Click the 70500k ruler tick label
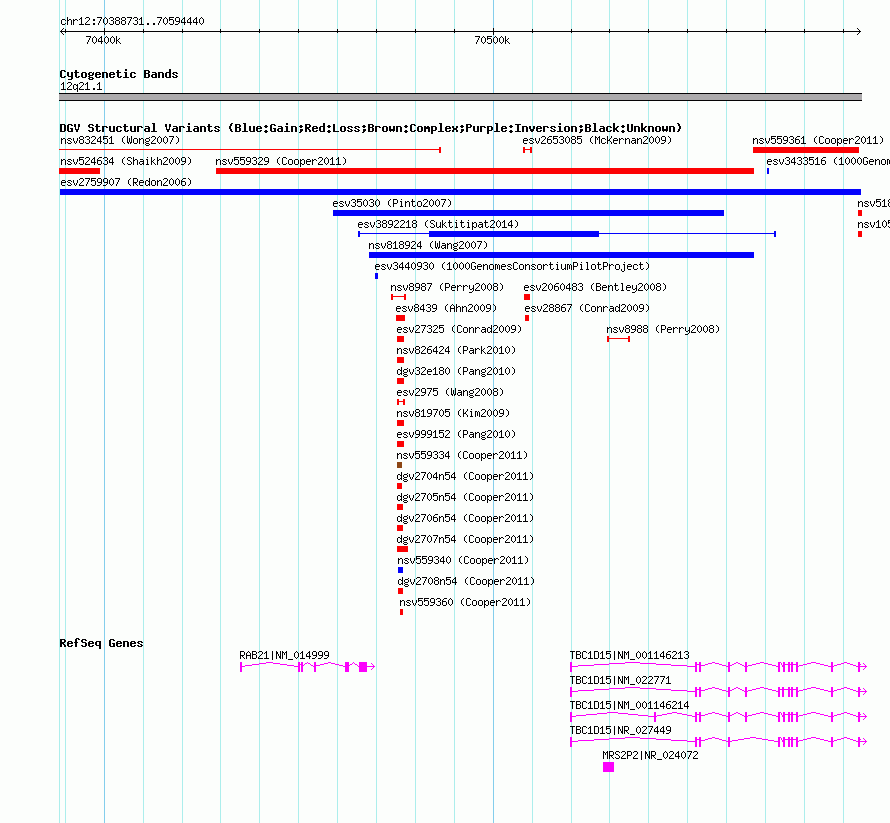Screen dimensions: 890x823 click(x=492, y=40)
